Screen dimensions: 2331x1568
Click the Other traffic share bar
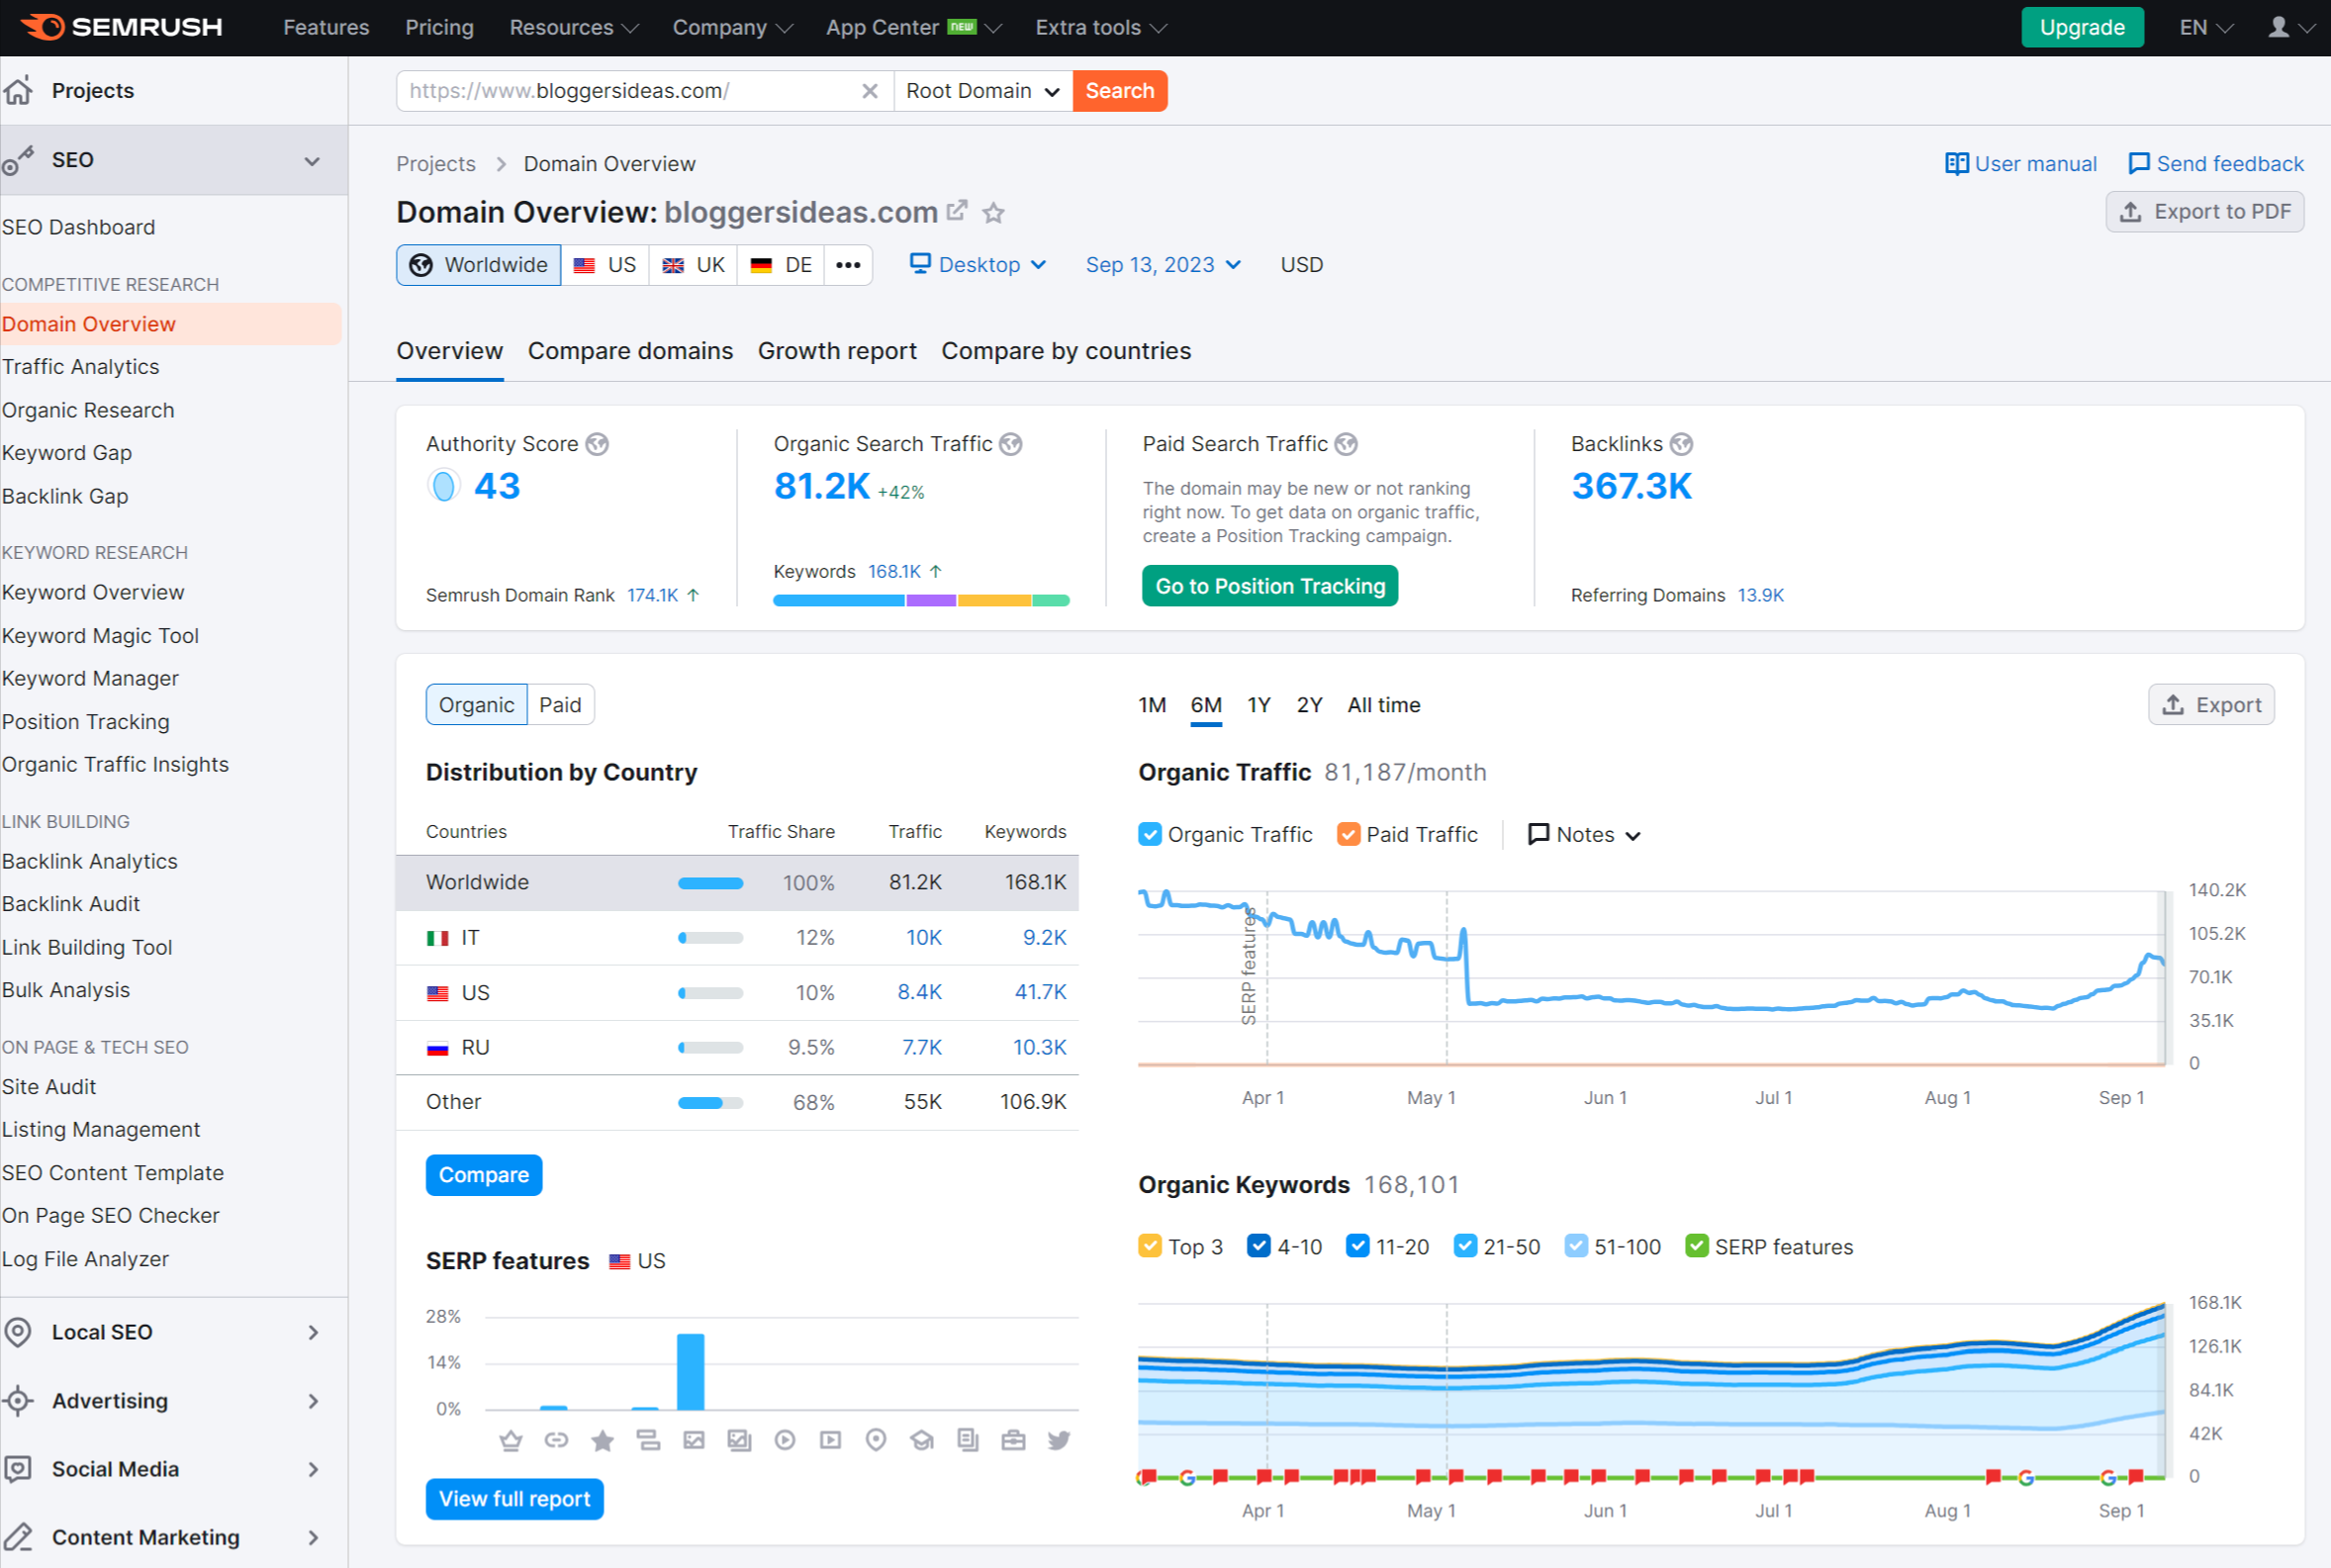tap(710, 1103)
